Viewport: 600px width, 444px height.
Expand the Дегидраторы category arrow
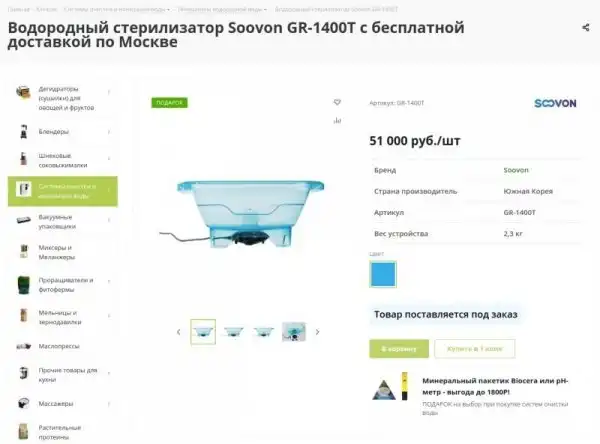(109, 92)
